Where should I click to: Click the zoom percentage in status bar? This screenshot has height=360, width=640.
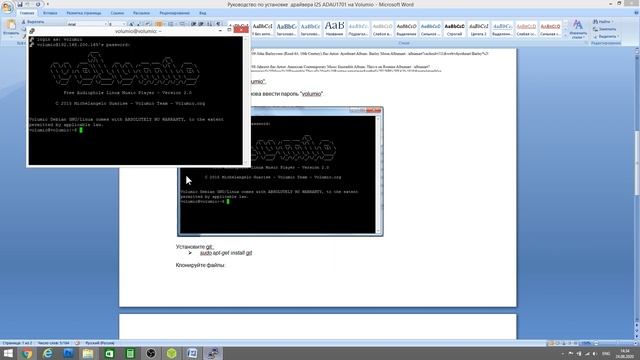586,343
